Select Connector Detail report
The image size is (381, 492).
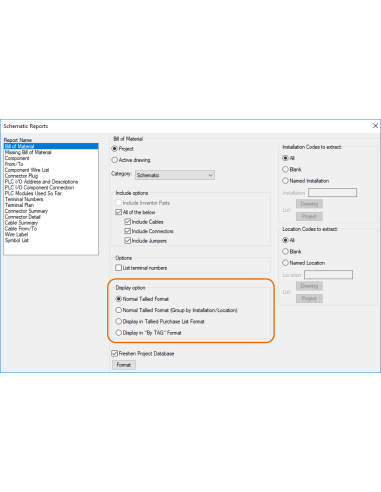23,217
